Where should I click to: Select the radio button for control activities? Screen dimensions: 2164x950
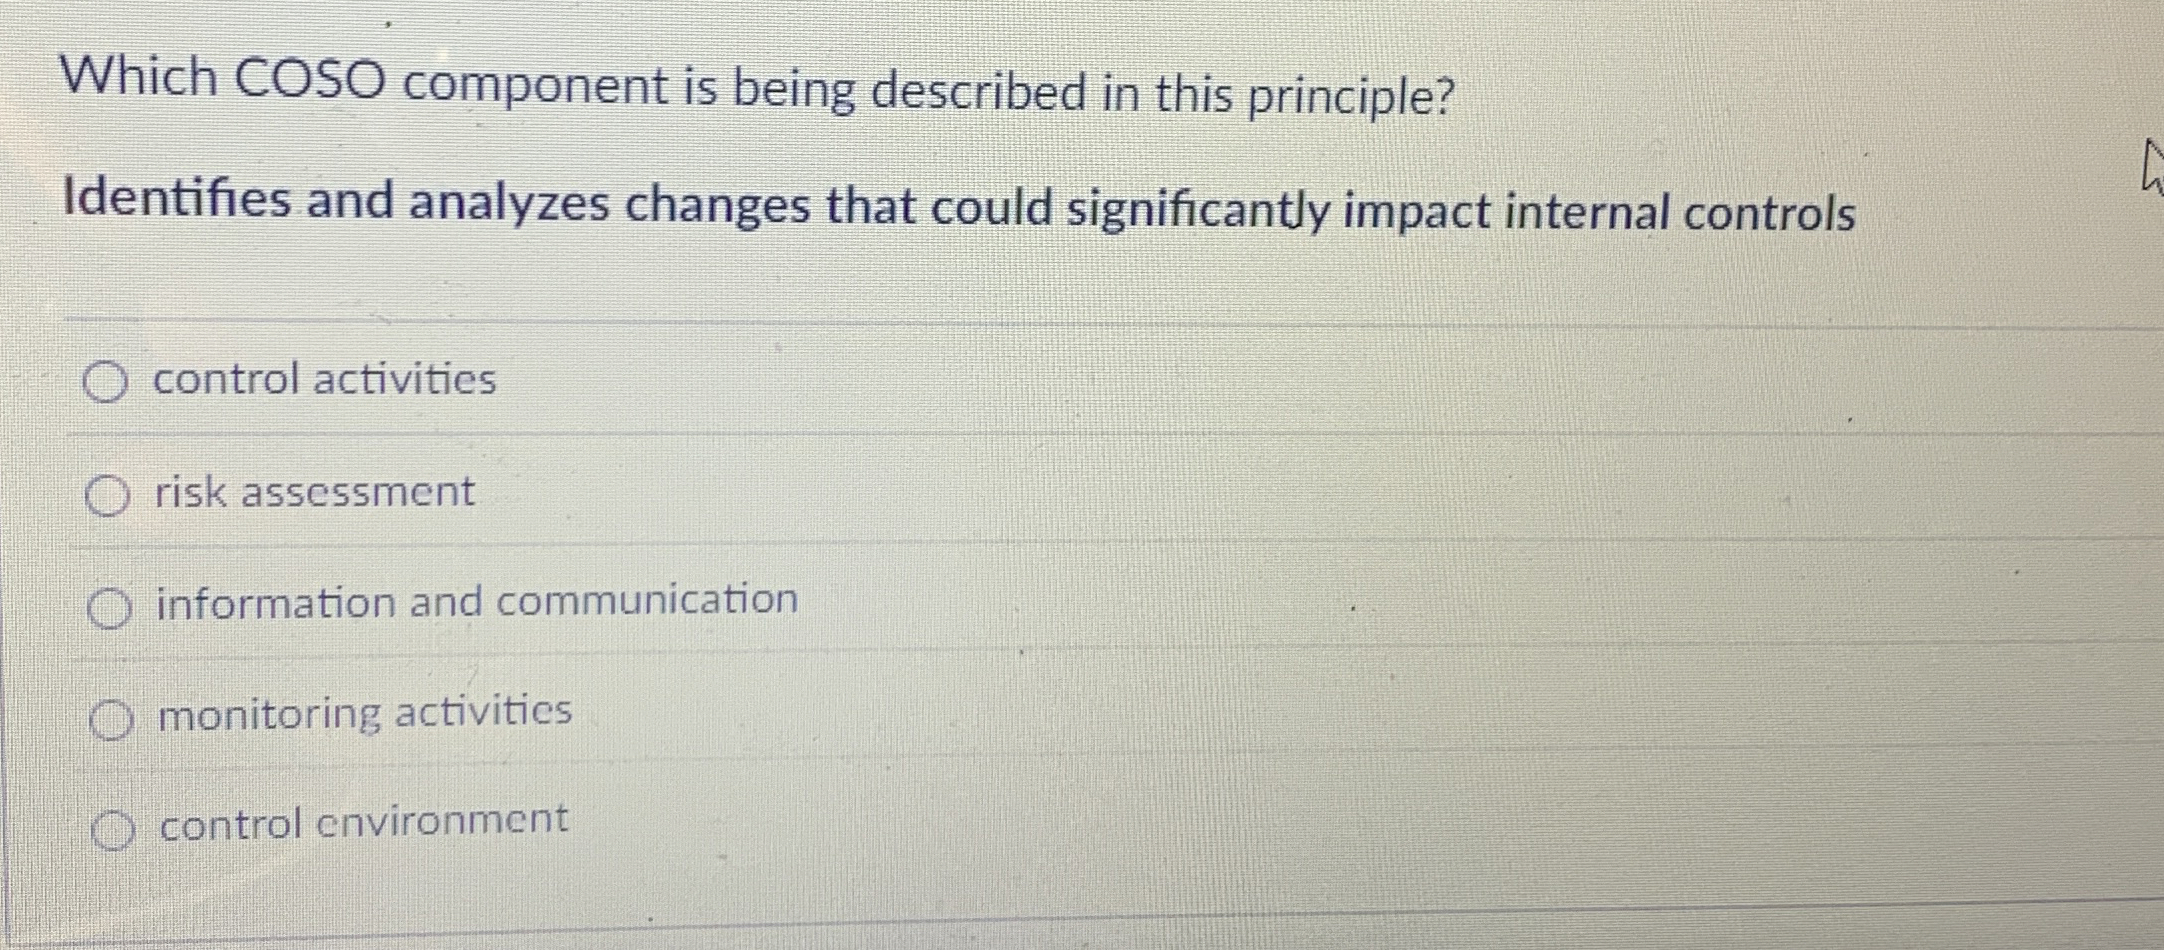click(x=107, y=379)
